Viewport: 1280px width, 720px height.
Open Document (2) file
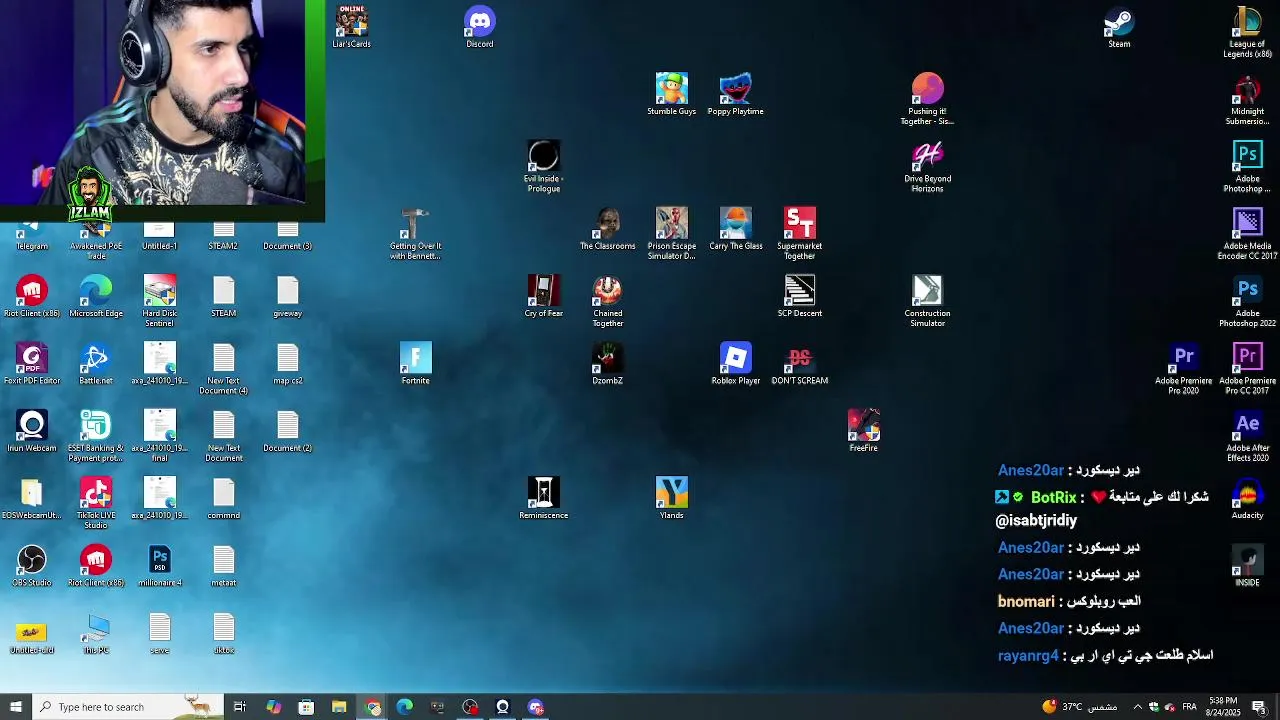coord(287,430)
